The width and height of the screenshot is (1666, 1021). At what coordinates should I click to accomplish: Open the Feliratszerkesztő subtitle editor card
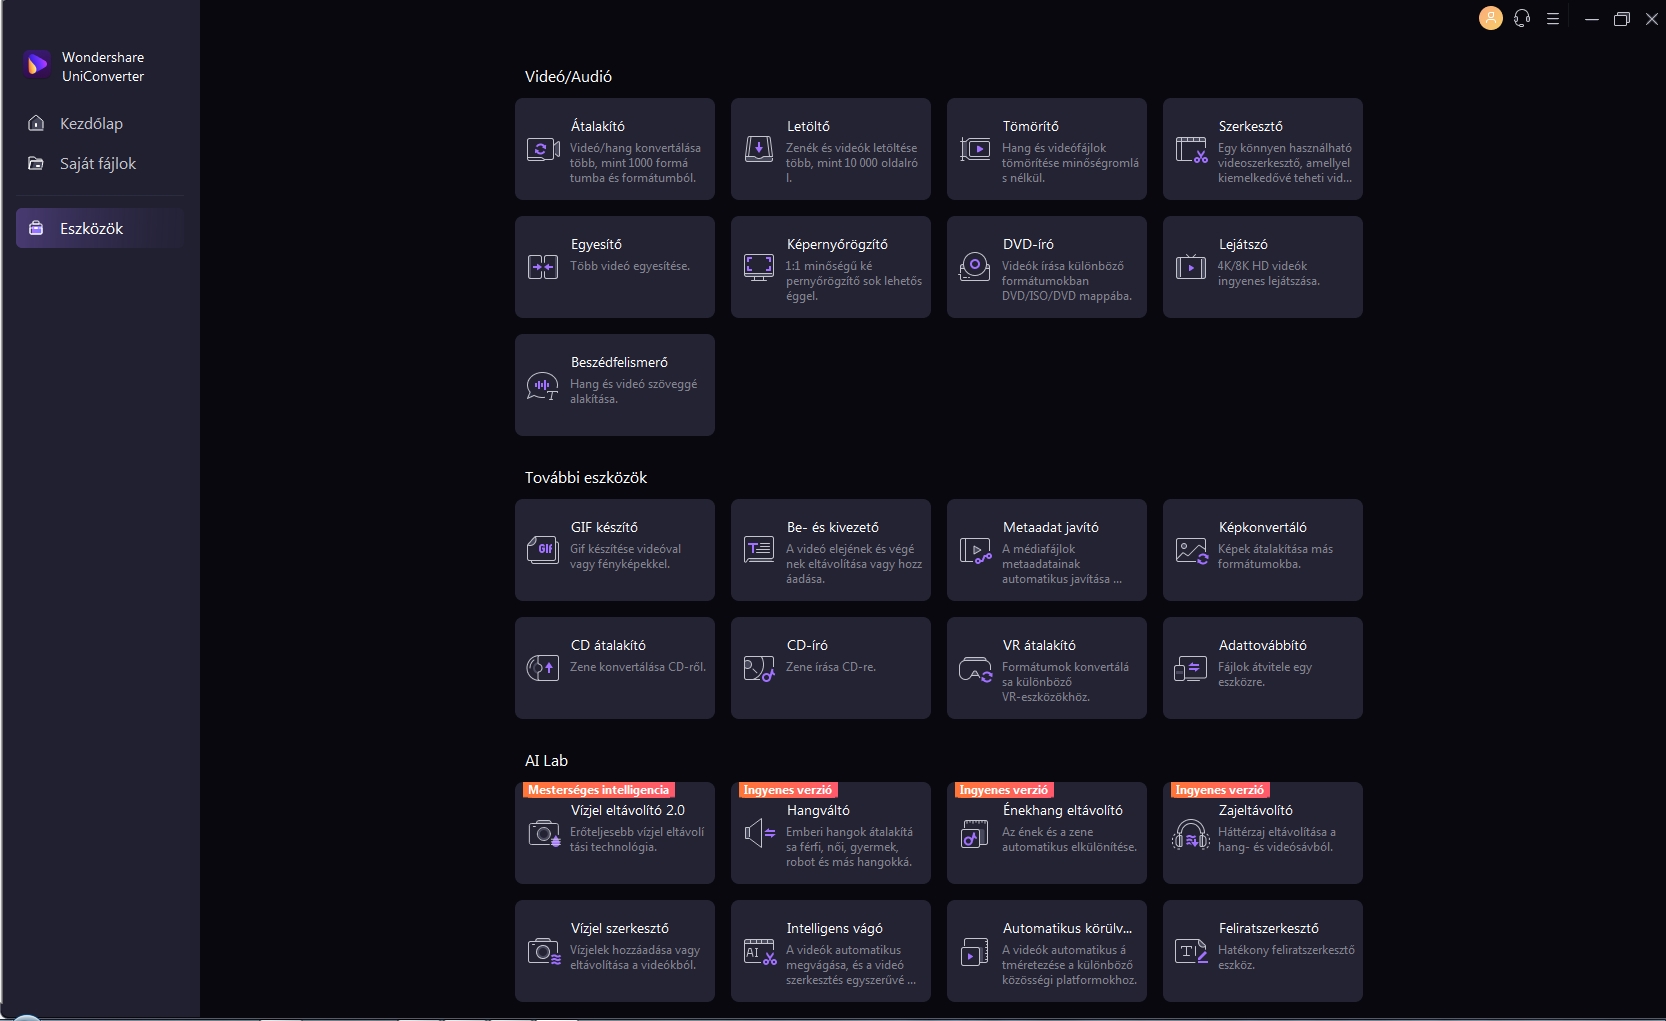[x=1262, y=951]
